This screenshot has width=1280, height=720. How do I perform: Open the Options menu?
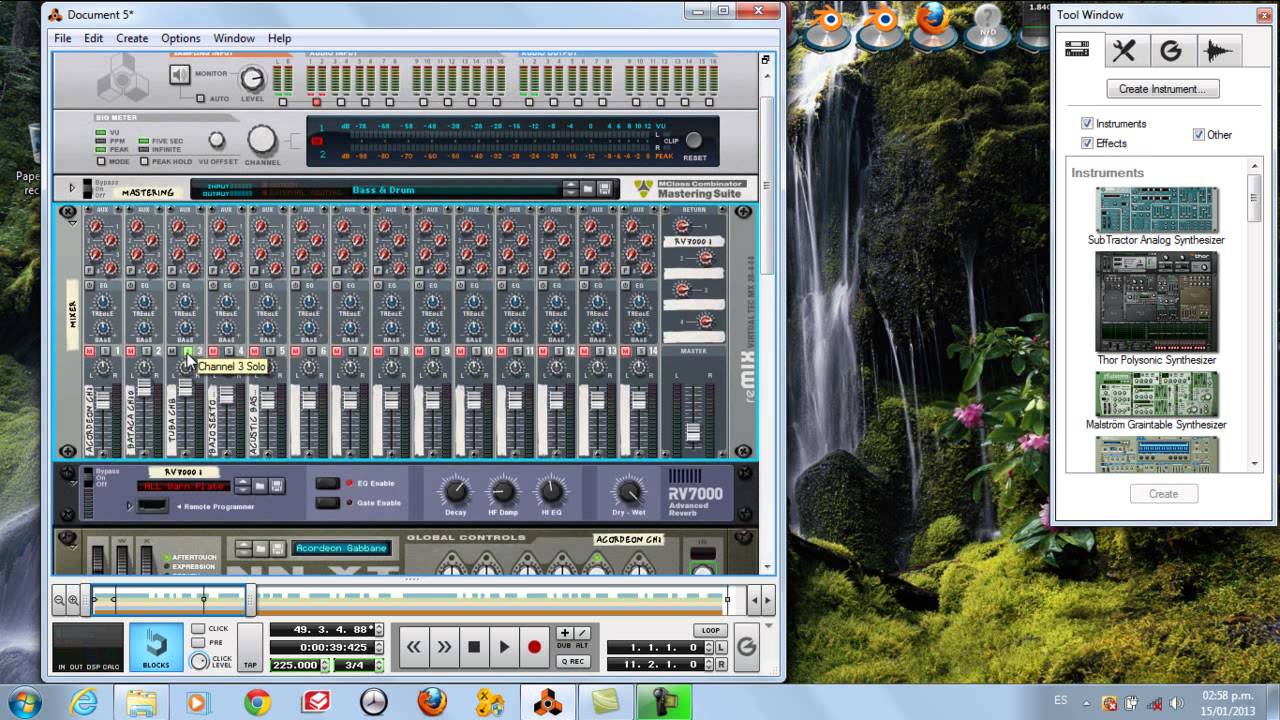181,38
